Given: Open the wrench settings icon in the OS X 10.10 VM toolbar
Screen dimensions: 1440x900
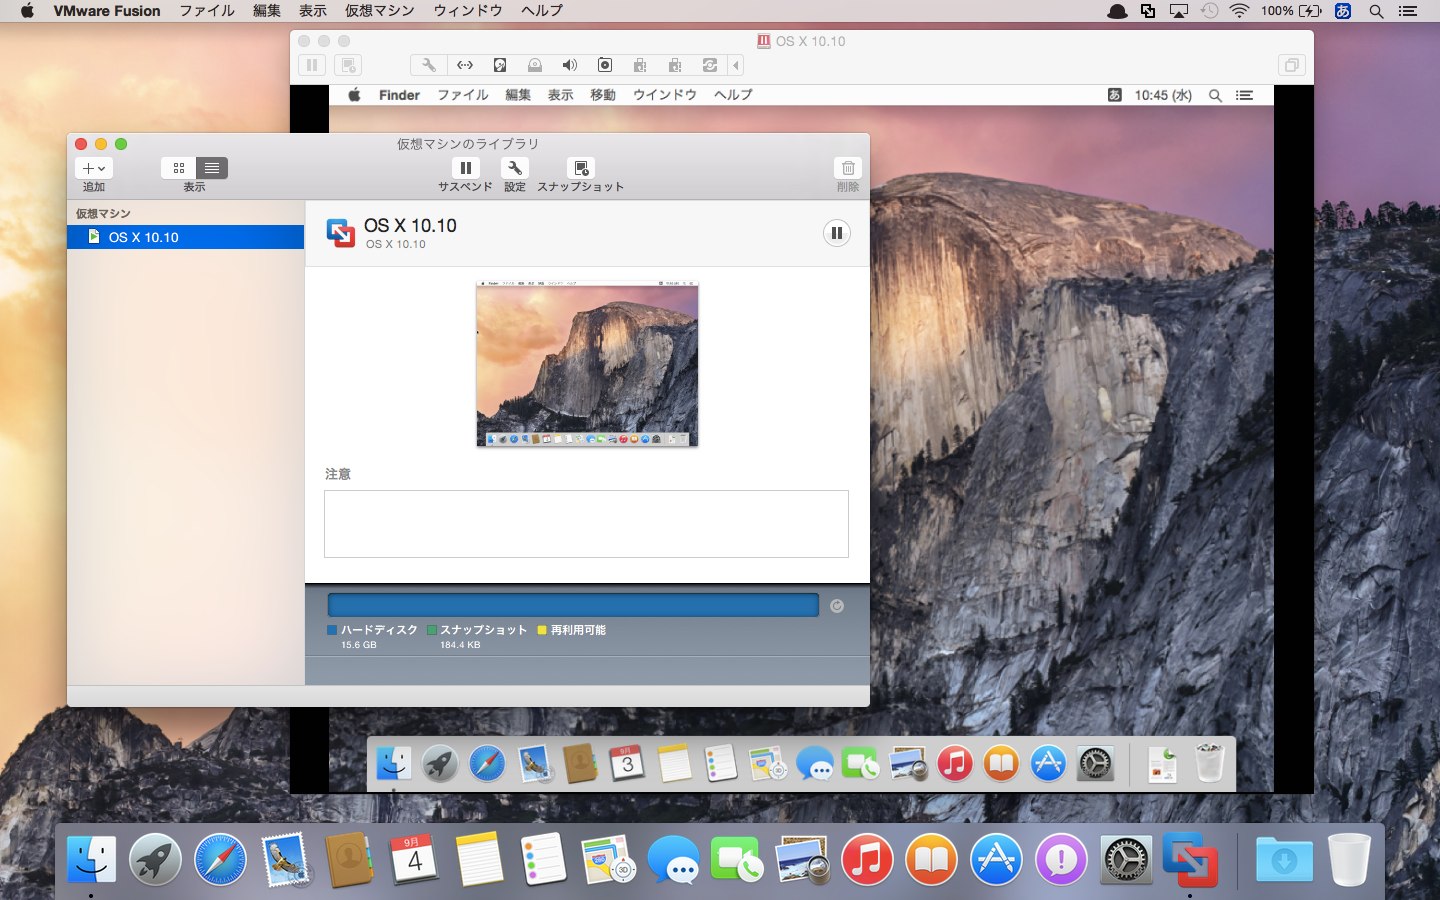Looking at the screenshot, I should point(429,65).
